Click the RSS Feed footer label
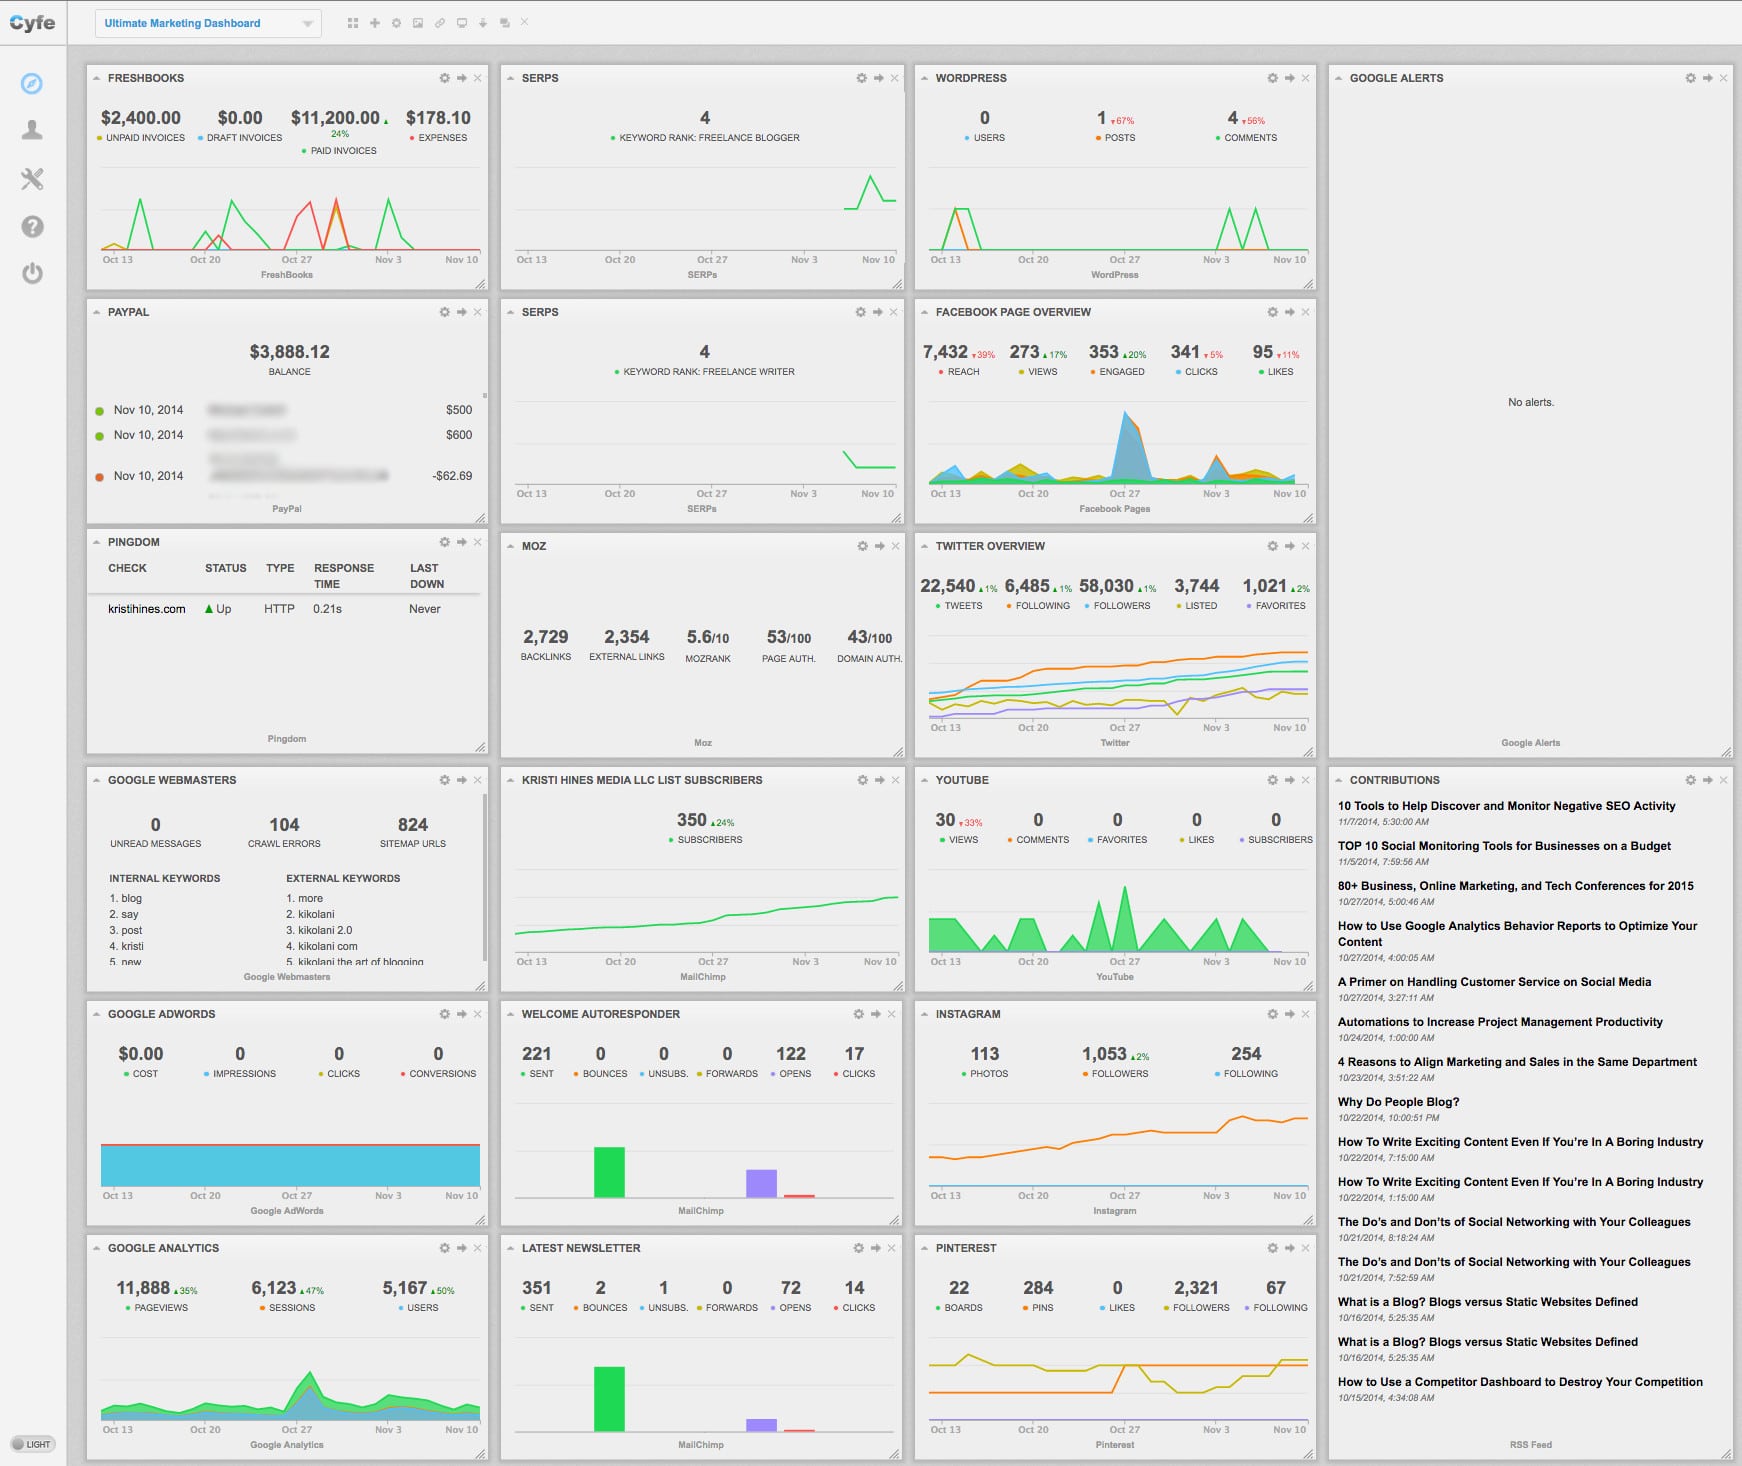 [1530, 1445]
